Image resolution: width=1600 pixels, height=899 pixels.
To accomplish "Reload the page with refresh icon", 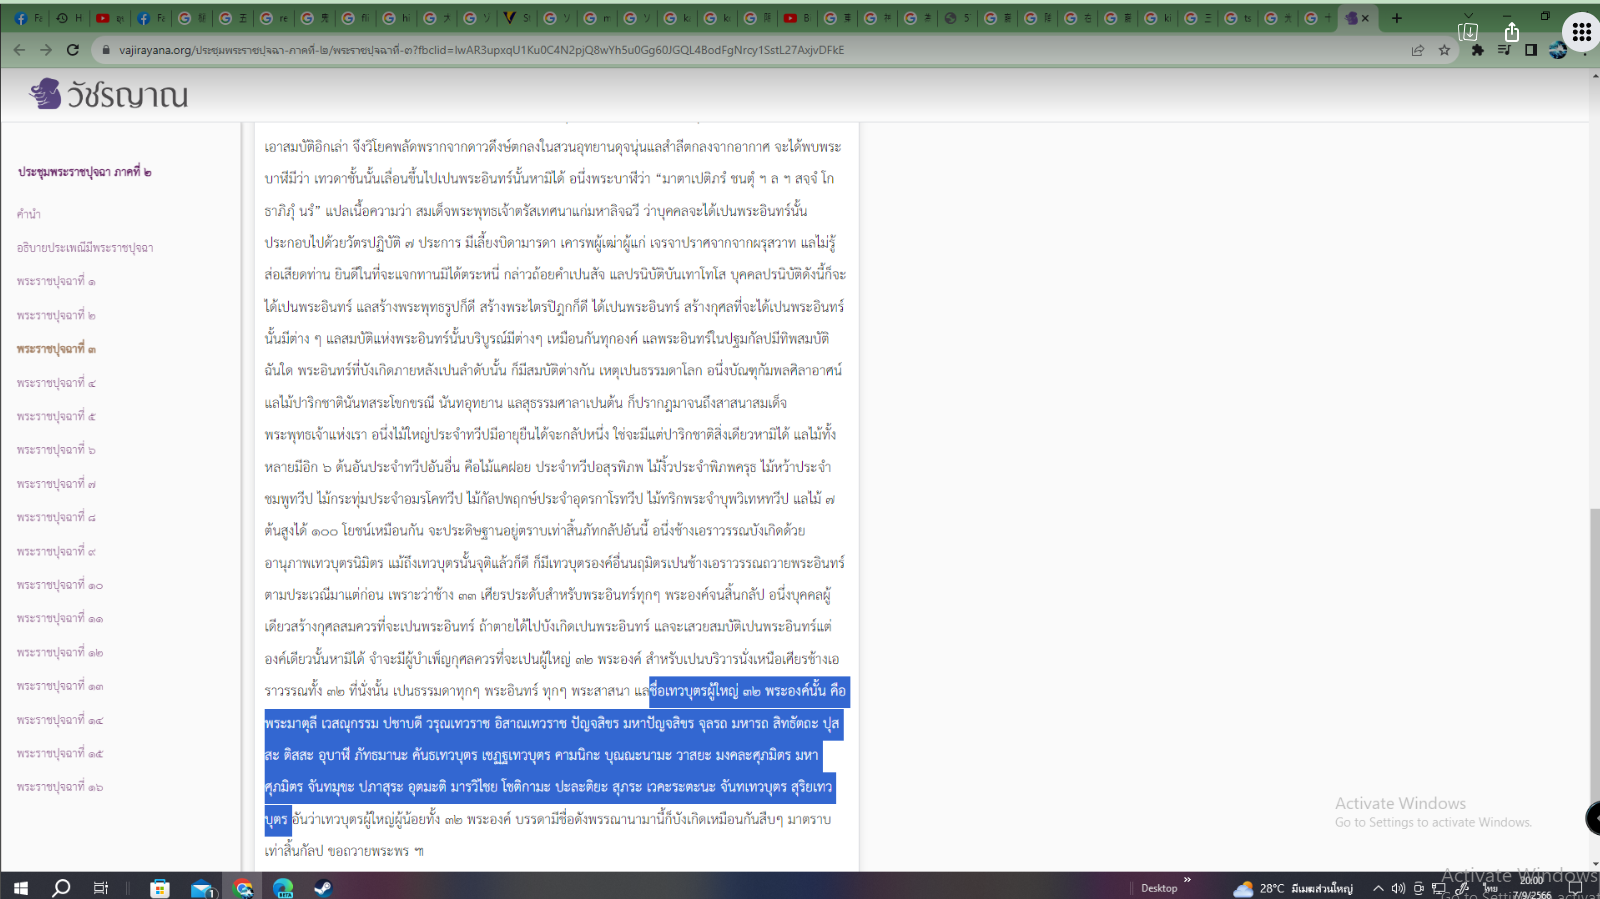I will point(73,50).
